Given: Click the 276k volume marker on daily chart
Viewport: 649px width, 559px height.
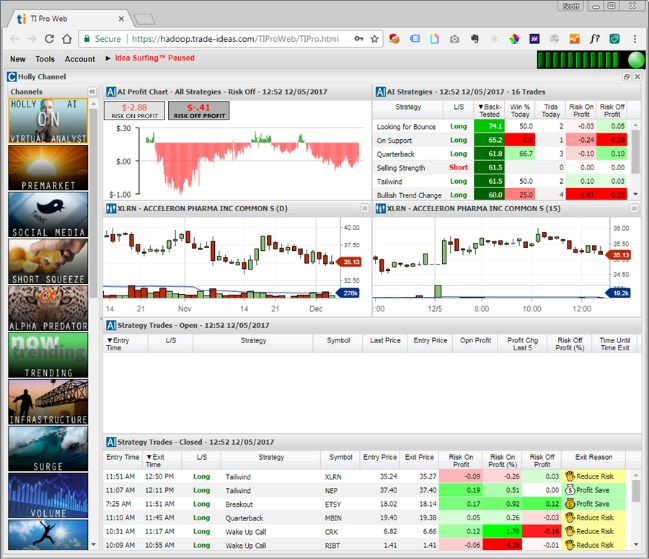Looking at the screenshot, I should pos(349,293).
